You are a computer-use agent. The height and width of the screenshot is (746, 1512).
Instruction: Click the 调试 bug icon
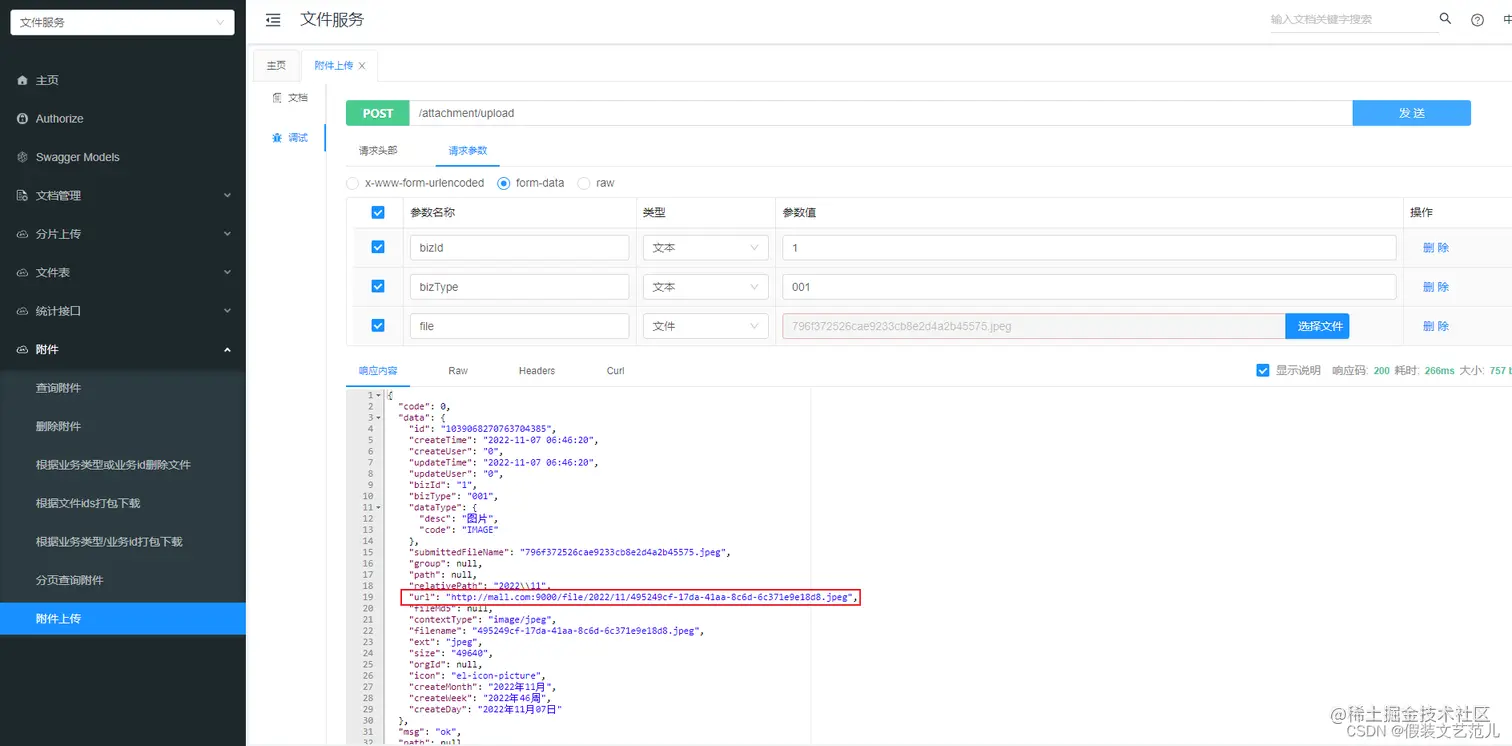(277, 138)
